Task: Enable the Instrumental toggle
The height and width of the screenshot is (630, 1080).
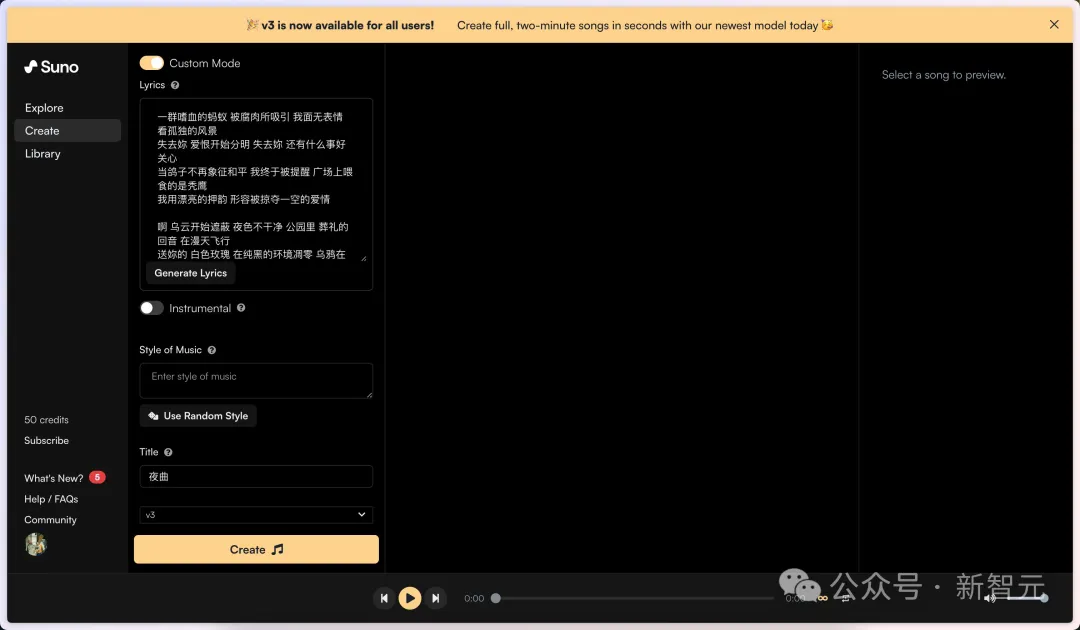Action: pos(152,308)
